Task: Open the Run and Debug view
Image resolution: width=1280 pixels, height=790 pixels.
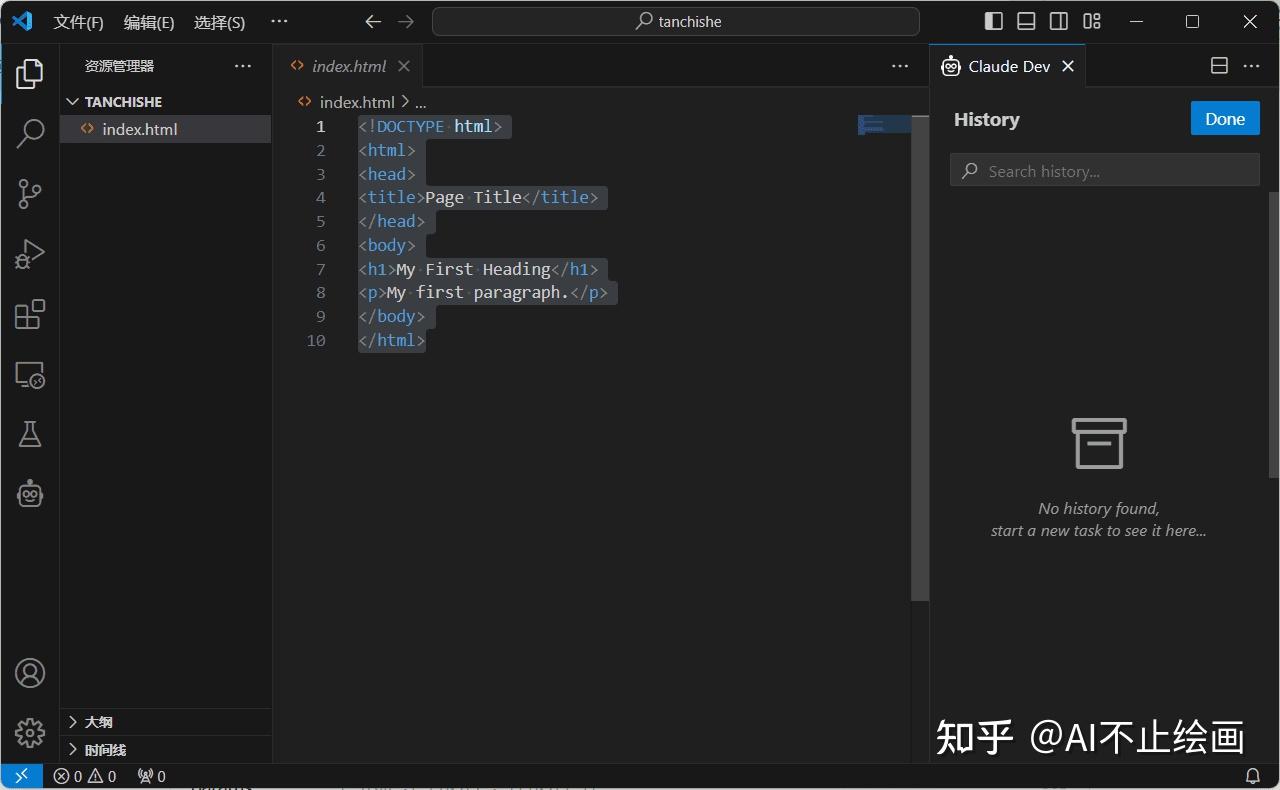Action: (30, 254)
